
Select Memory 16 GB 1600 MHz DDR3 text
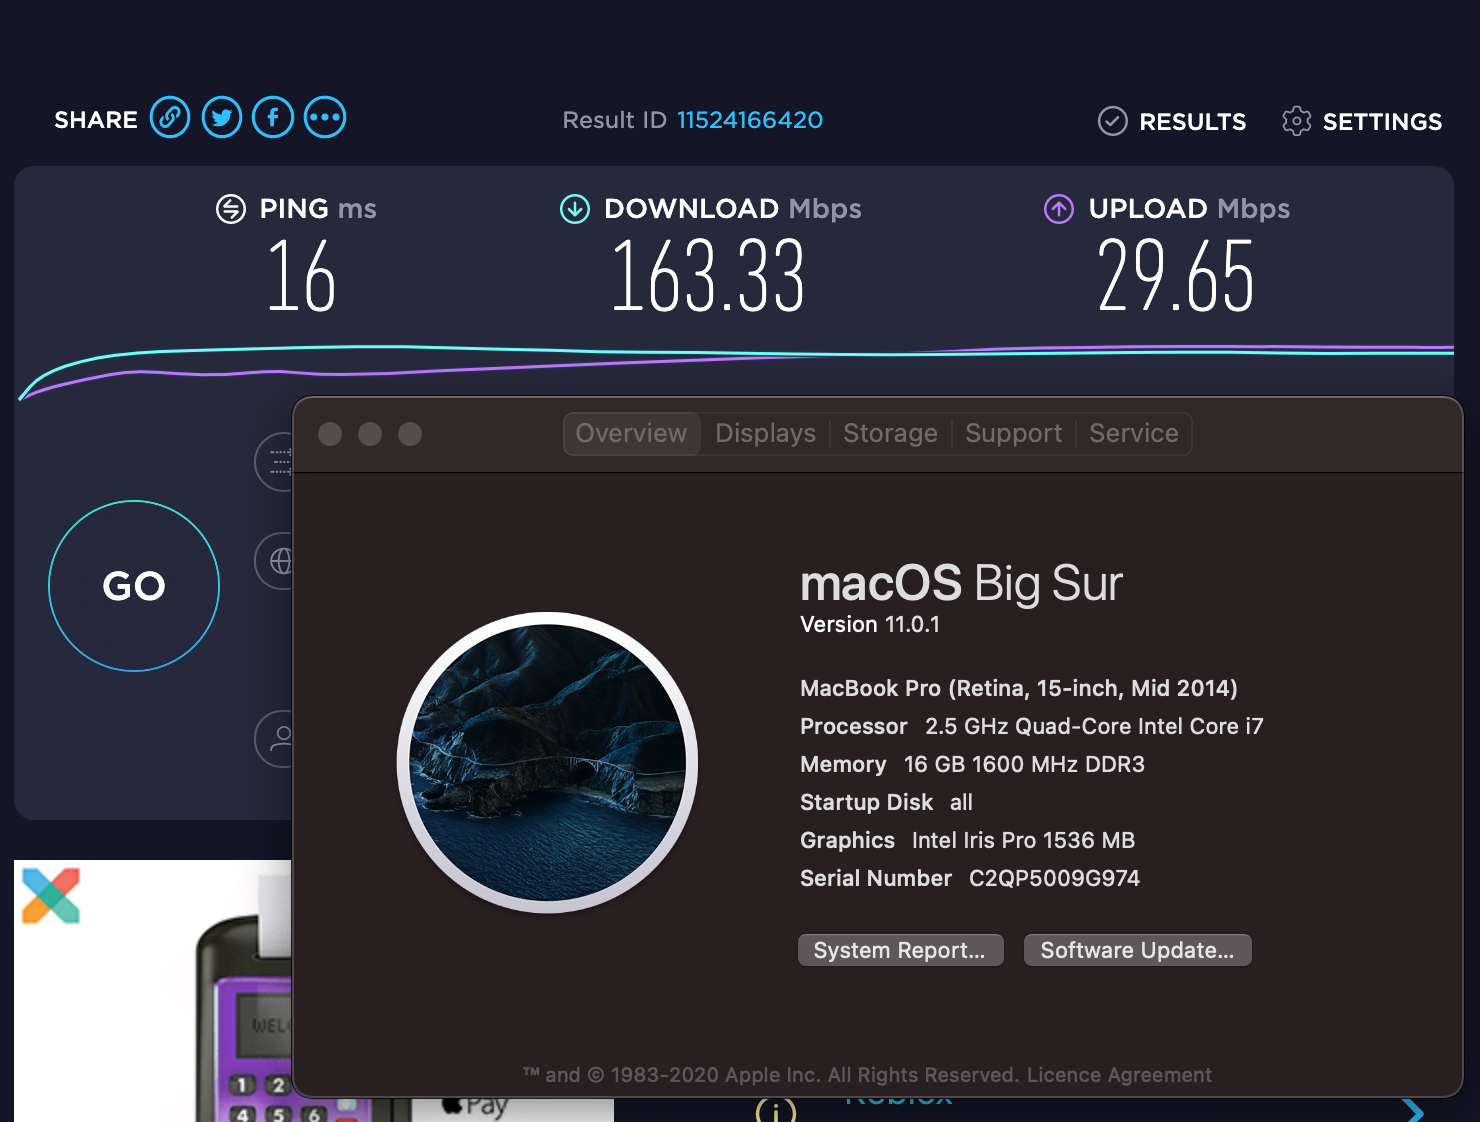pyautogui.click(x=973, y=764)
